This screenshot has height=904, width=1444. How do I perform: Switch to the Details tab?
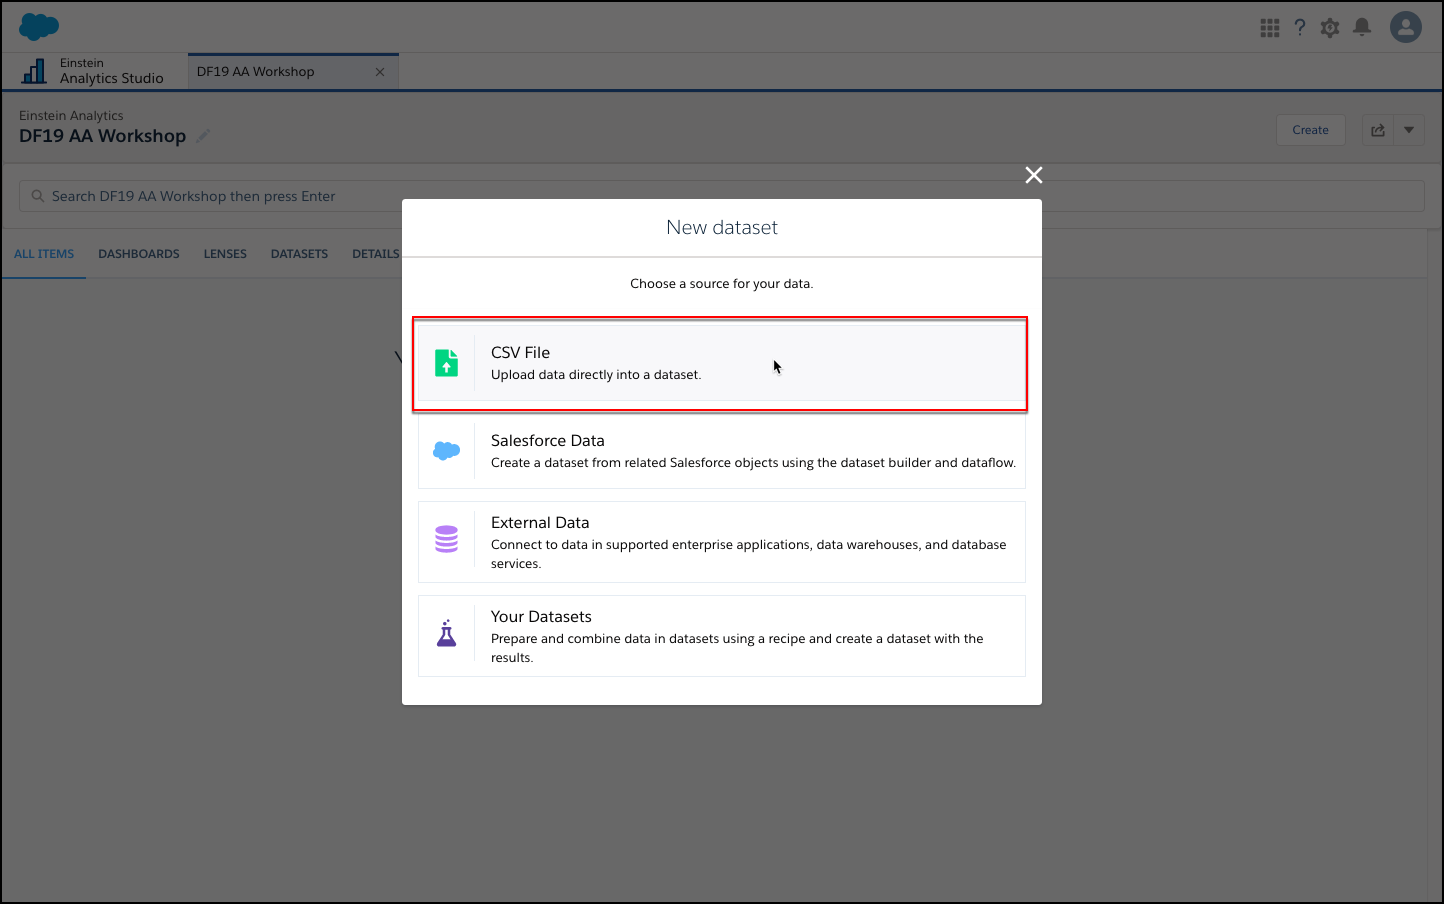tap(376, 254)
